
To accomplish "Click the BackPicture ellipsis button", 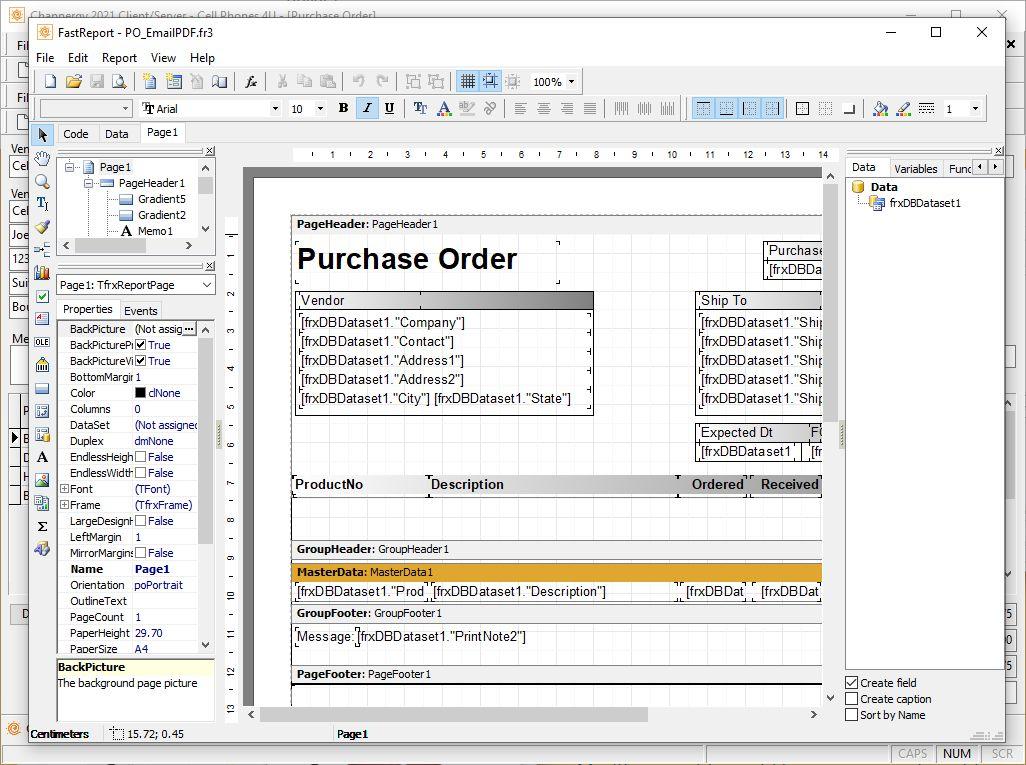I will (189, 329).
